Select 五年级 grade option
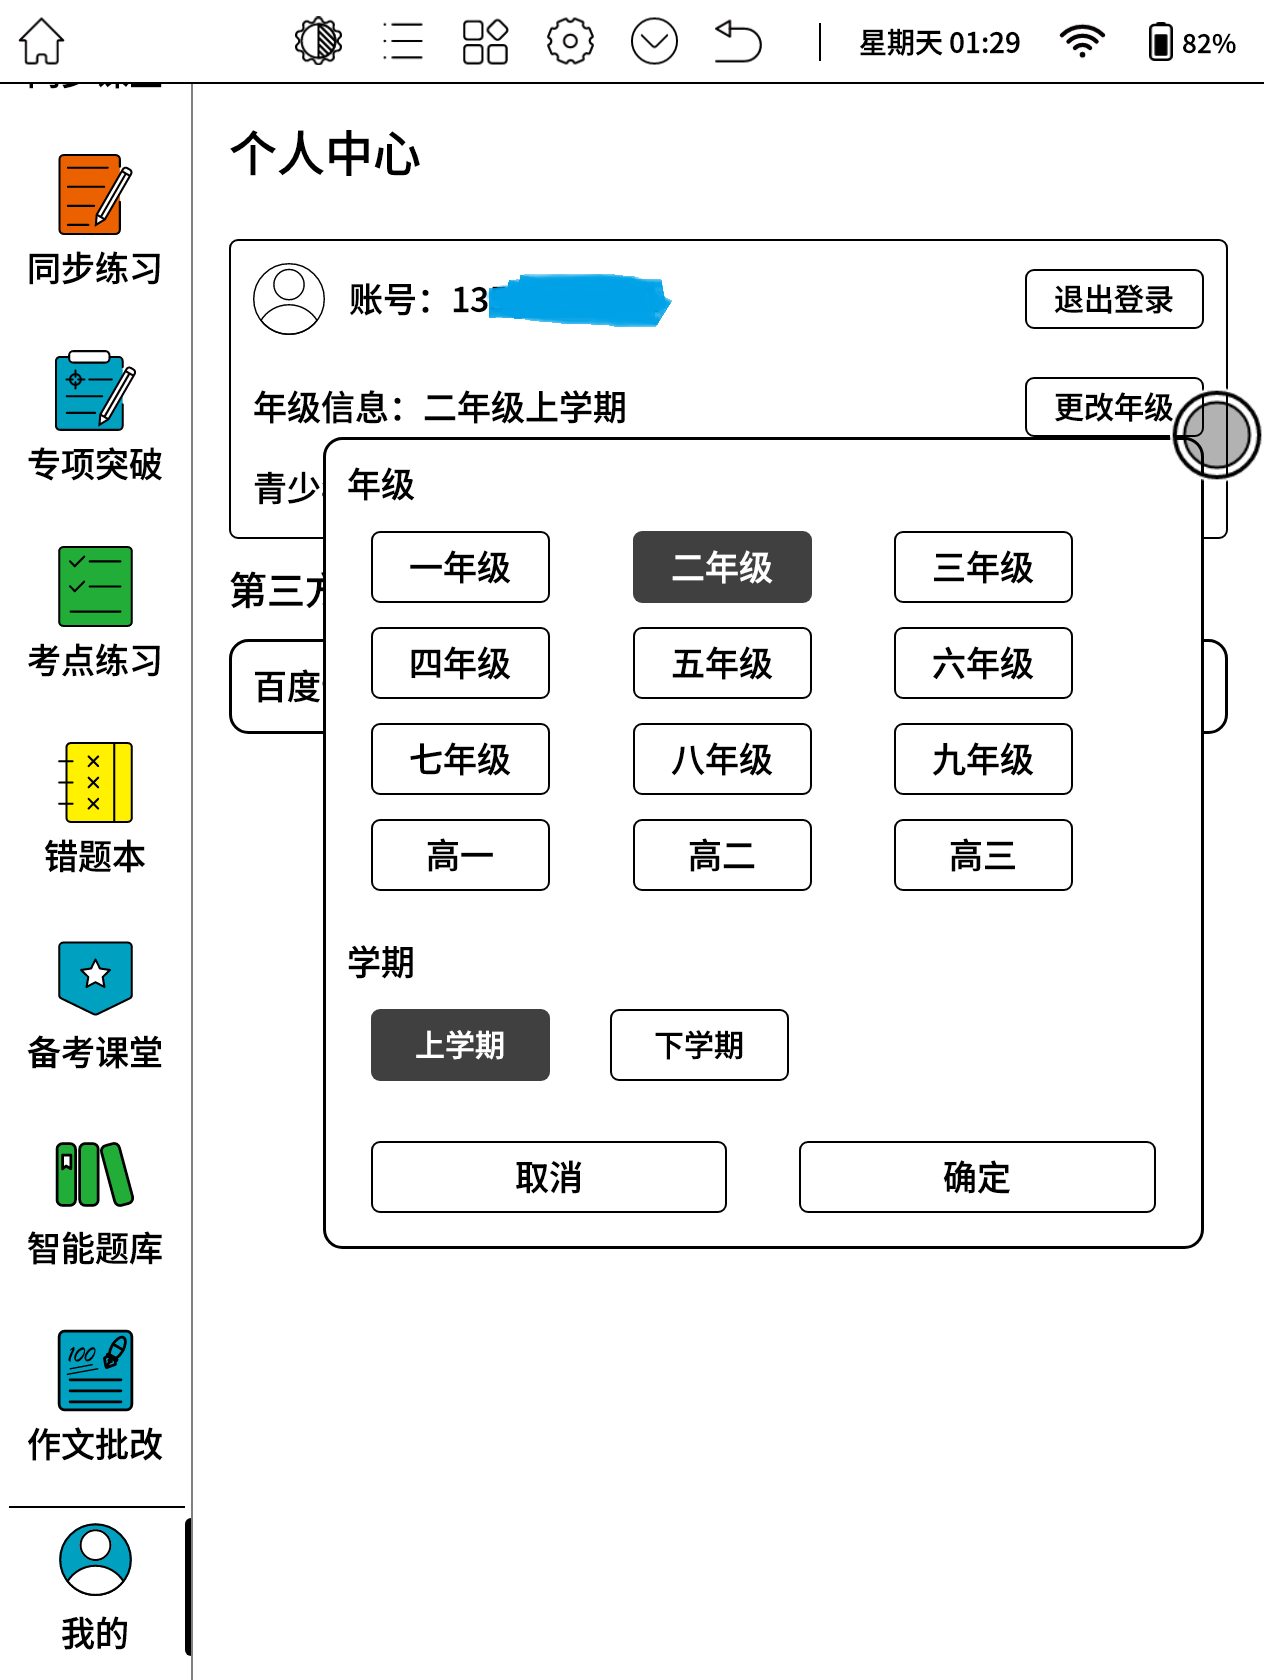 tap(722, 663)
